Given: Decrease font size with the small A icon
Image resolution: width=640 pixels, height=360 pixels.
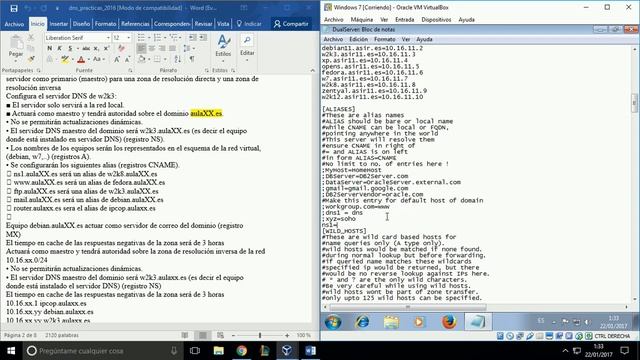Looking at the screenshot, I should point(128,60).
